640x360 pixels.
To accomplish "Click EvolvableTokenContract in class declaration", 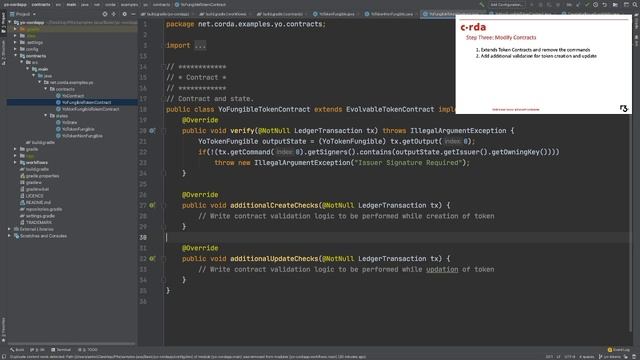I will [390, 109].
